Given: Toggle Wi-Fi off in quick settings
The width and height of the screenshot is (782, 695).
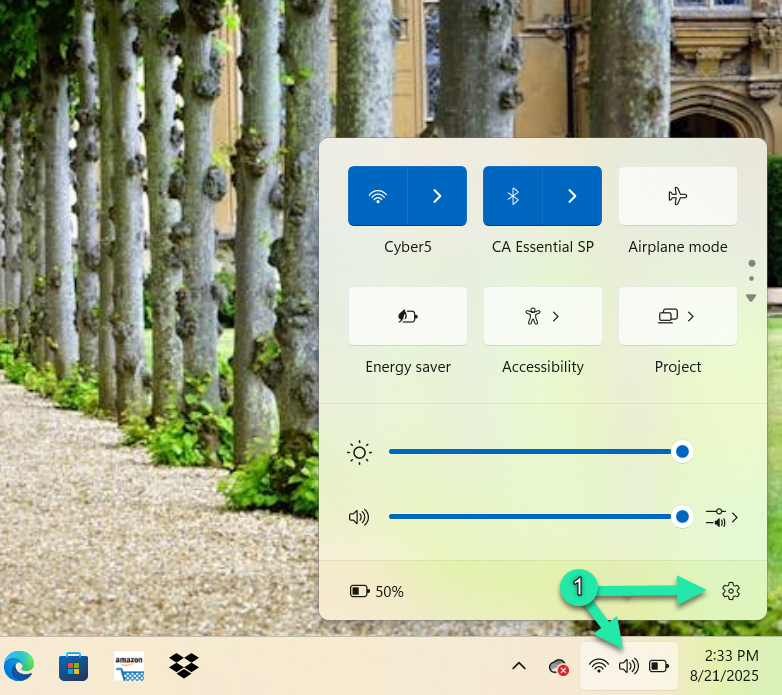Looking at the screenshot, I should pyautogui.click(x=378, y=196).
